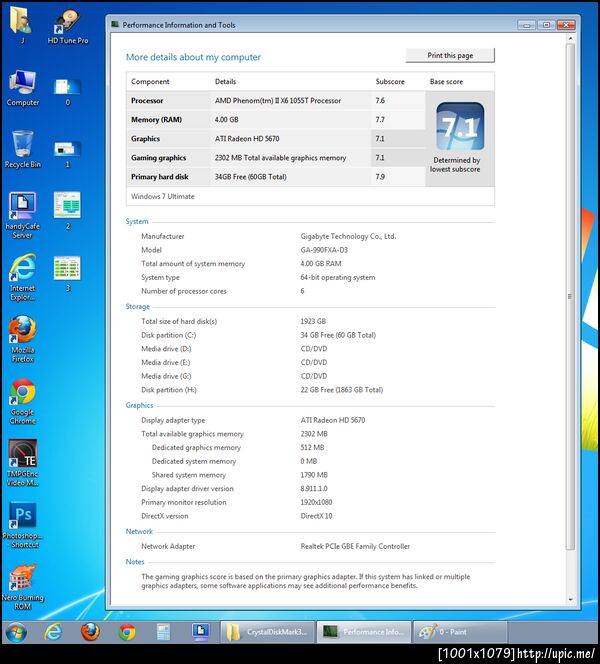Click scrollbar up arrow in Performance window
600x664 pixels.
570,39
